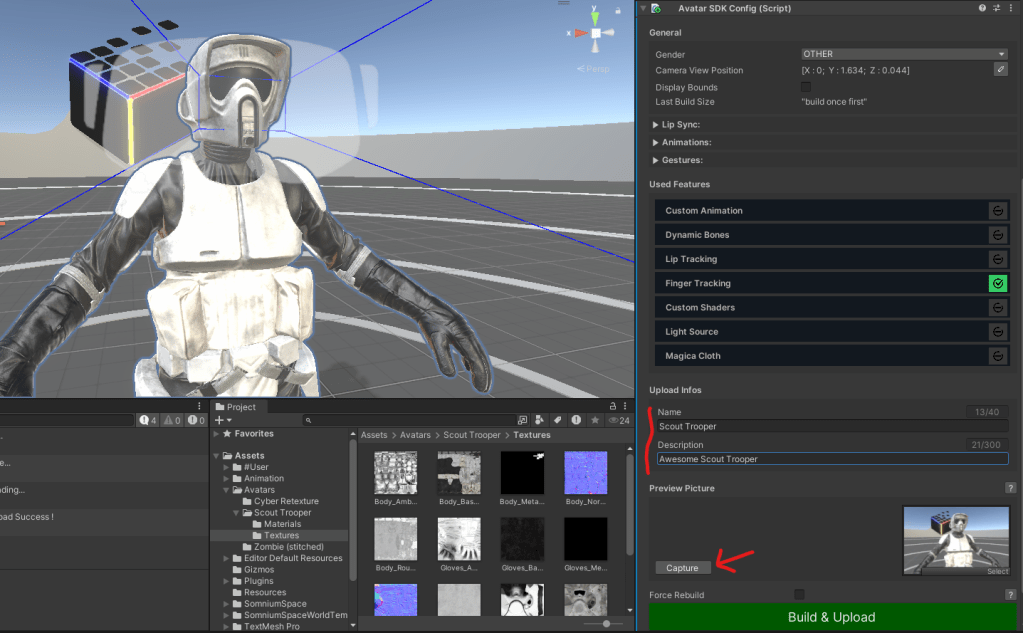Click the search by label tag icon
Image resolution: width=1023 pixels, height=633 pixels.
pyautogui.click(x=558, y=421)
